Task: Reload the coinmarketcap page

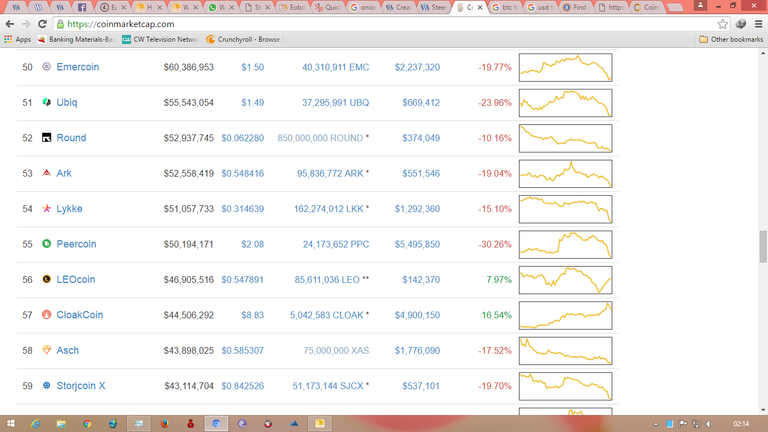Action: click(42, 24)
